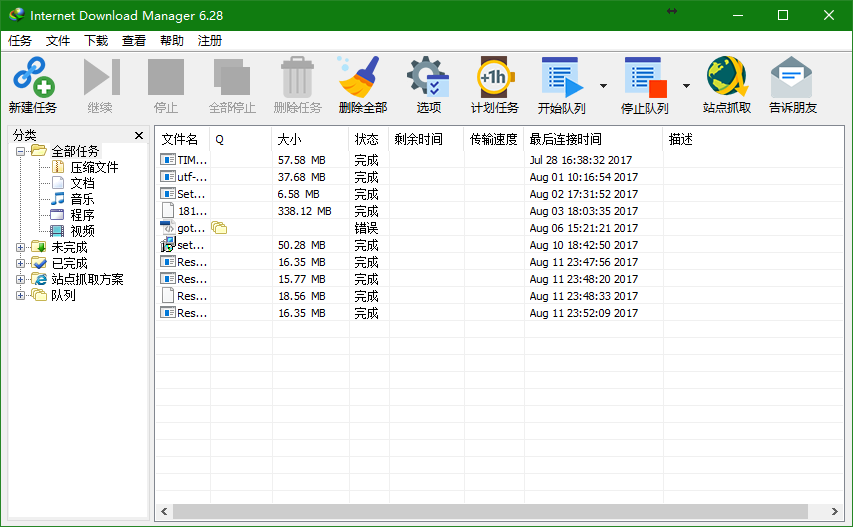Select the 压缩文件 category
The image size is (853, 527).
[94, 167]
